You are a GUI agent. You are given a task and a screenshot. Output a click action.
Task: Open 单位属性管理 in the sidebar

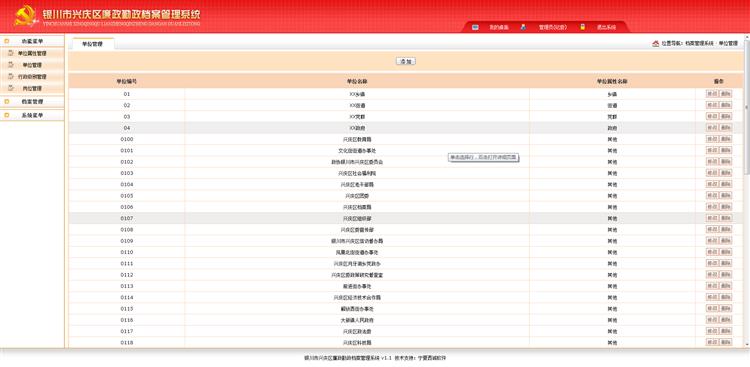click(32, 54)
